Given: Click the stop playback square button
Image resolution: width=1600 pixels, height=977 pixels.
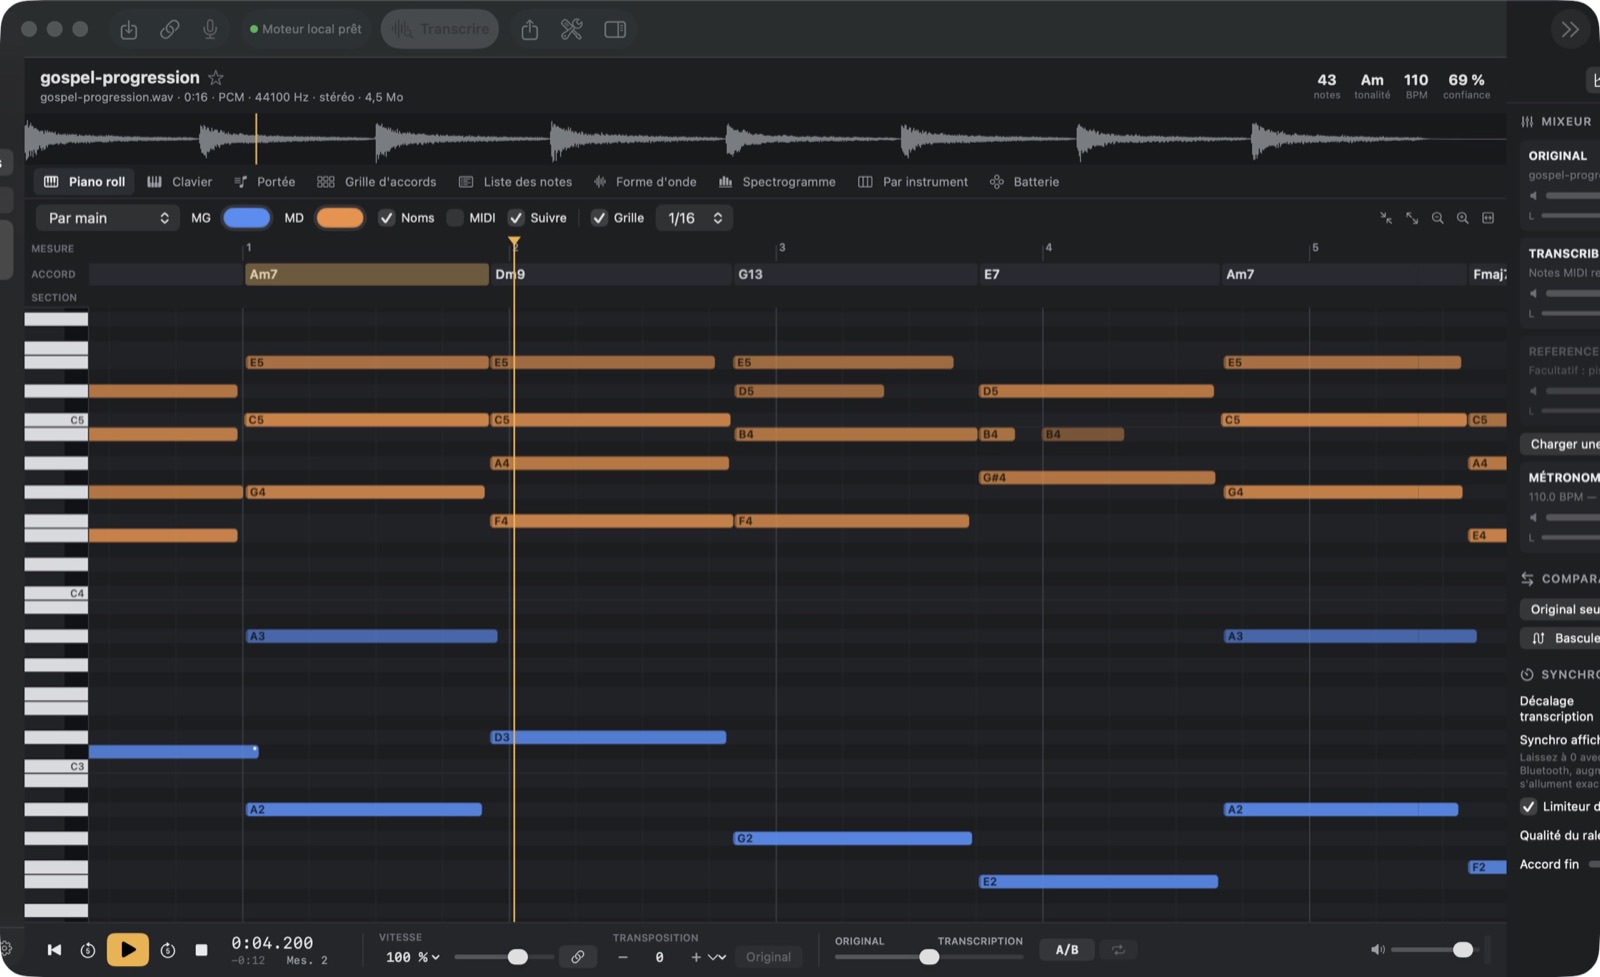Looking at the screenshot, I should coord(201,950).
